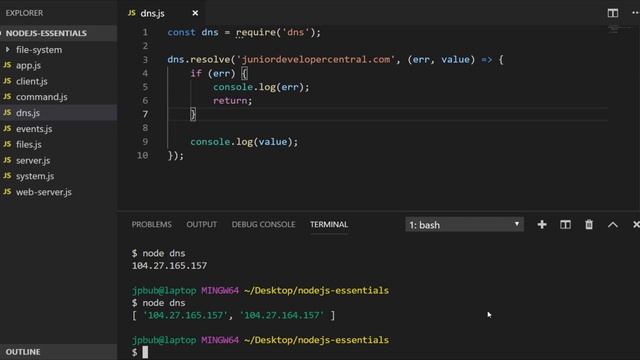Open the editor More Actions ellipsis
The image size is (640, 360).
(636, 13)
